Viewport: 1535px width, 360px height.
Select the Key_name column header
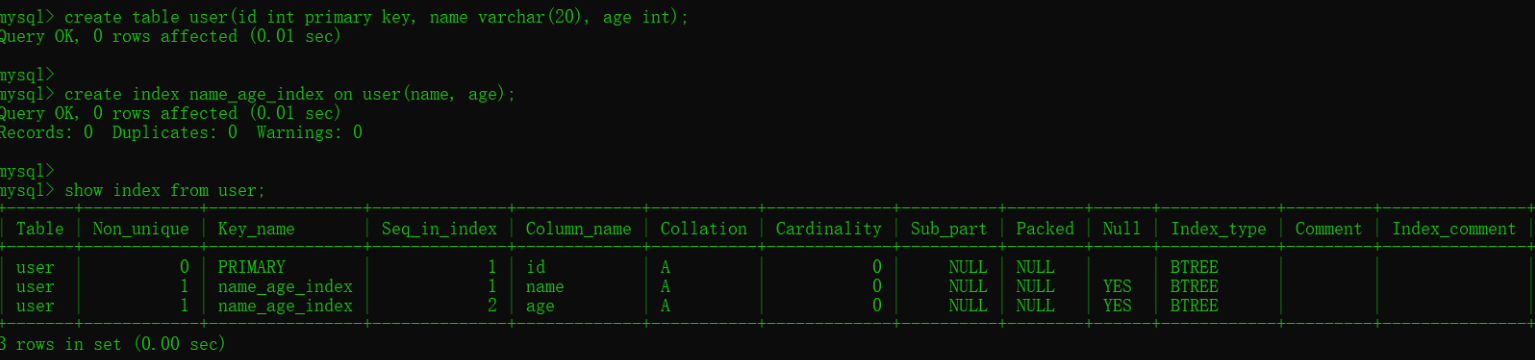(x=256, y=229)
